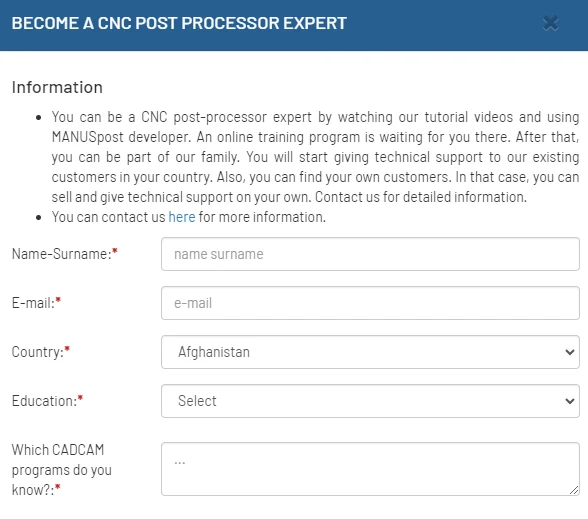Close the CNC Post Processor Expert dialog

click(x=550, y=23)
